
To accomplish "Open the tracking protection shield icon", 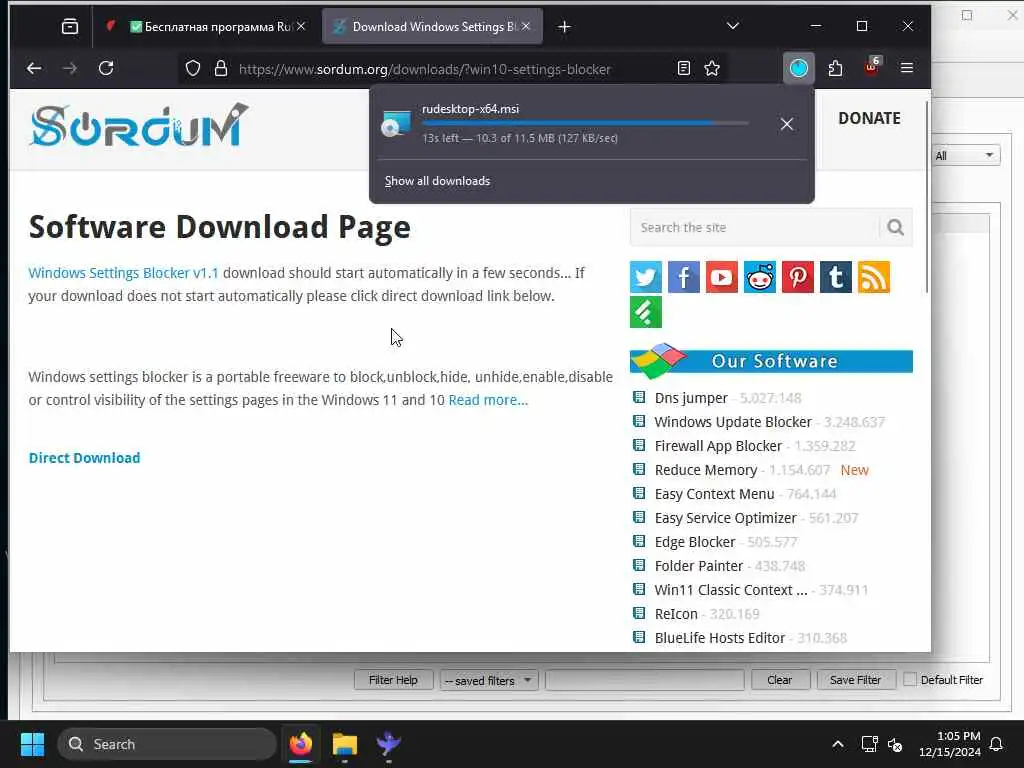I will pos(193,69).
